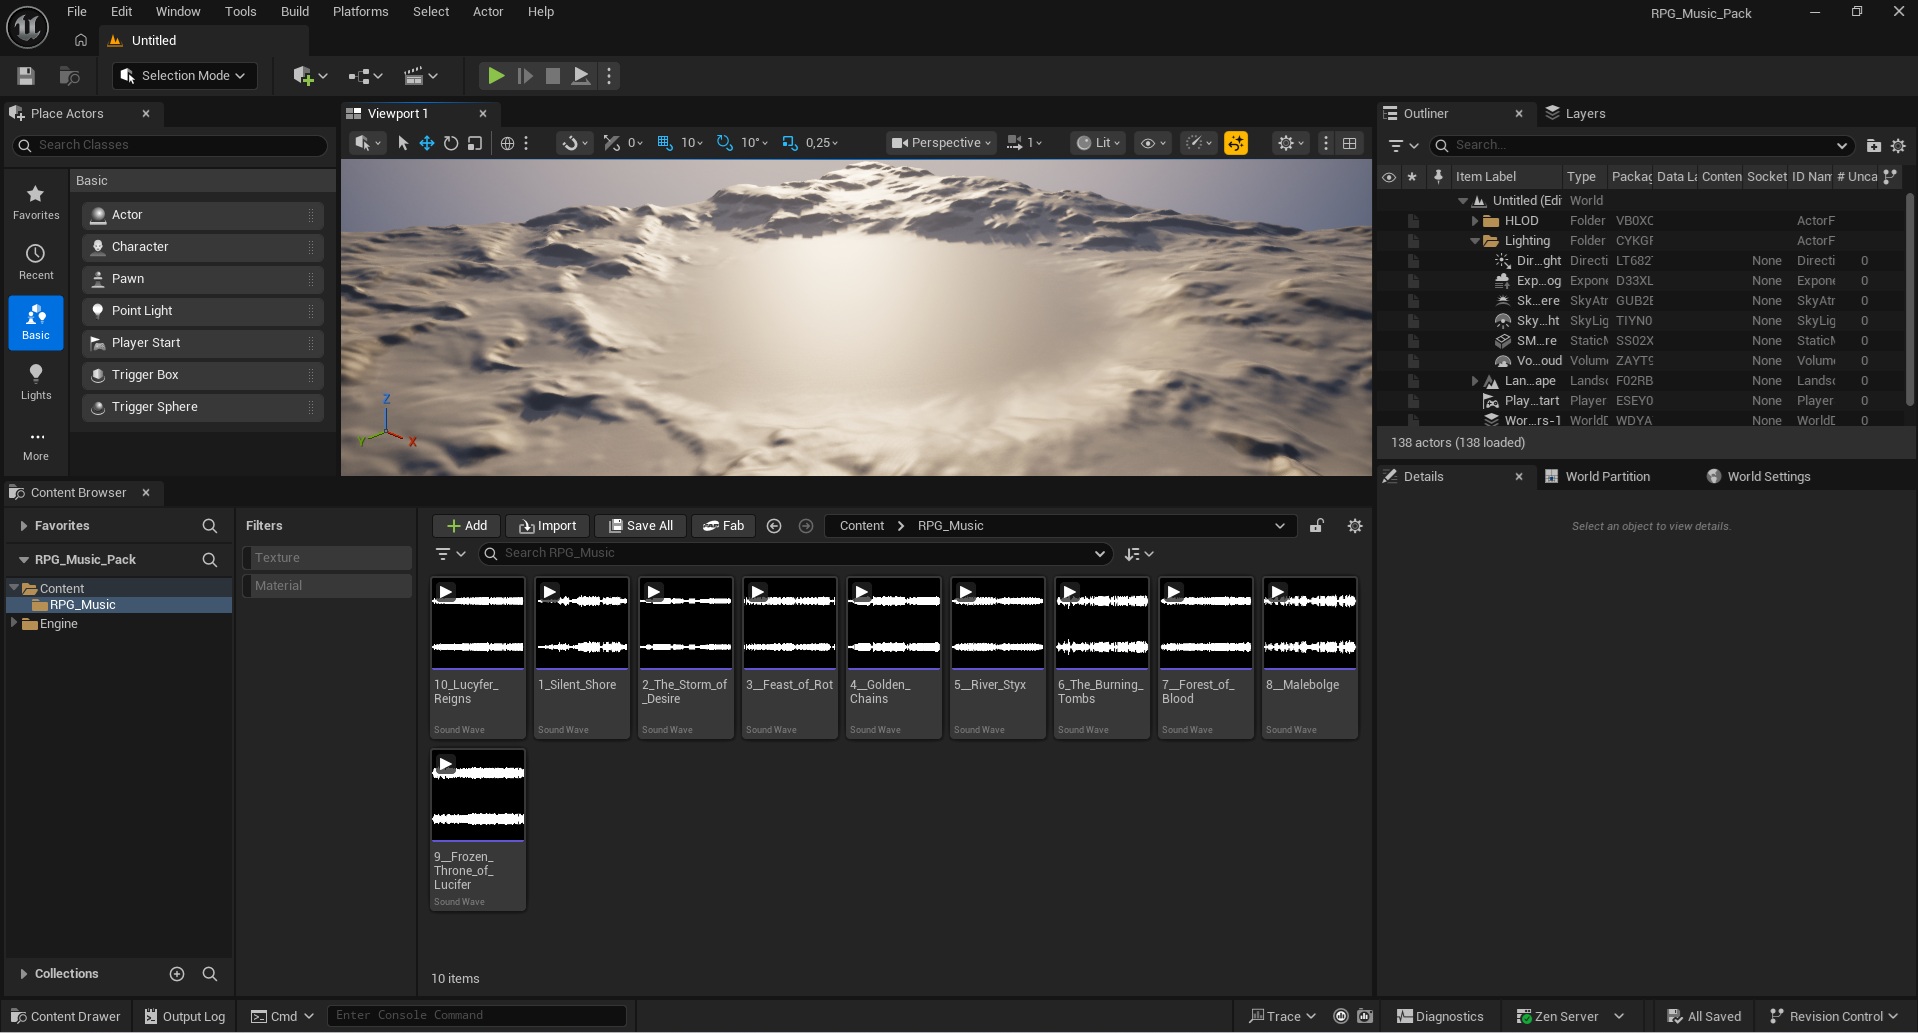
Task: Select the Recent category in Place Actors
Action: point(36,262)
